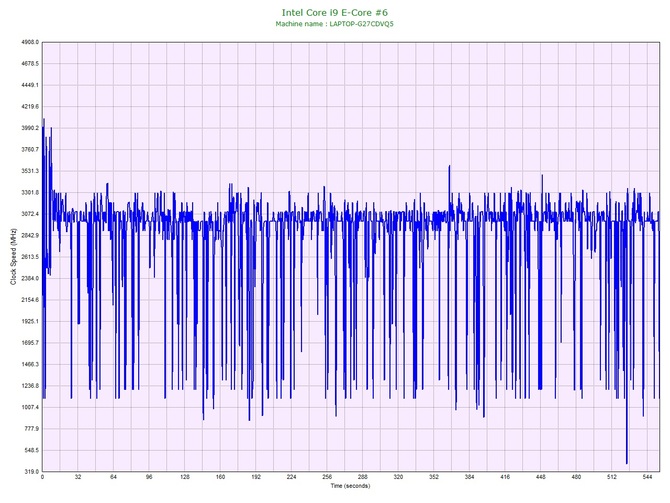Click the 256 seconds x-axis tick label
Viewport: 670px width, 503px height.
point(327,477)
